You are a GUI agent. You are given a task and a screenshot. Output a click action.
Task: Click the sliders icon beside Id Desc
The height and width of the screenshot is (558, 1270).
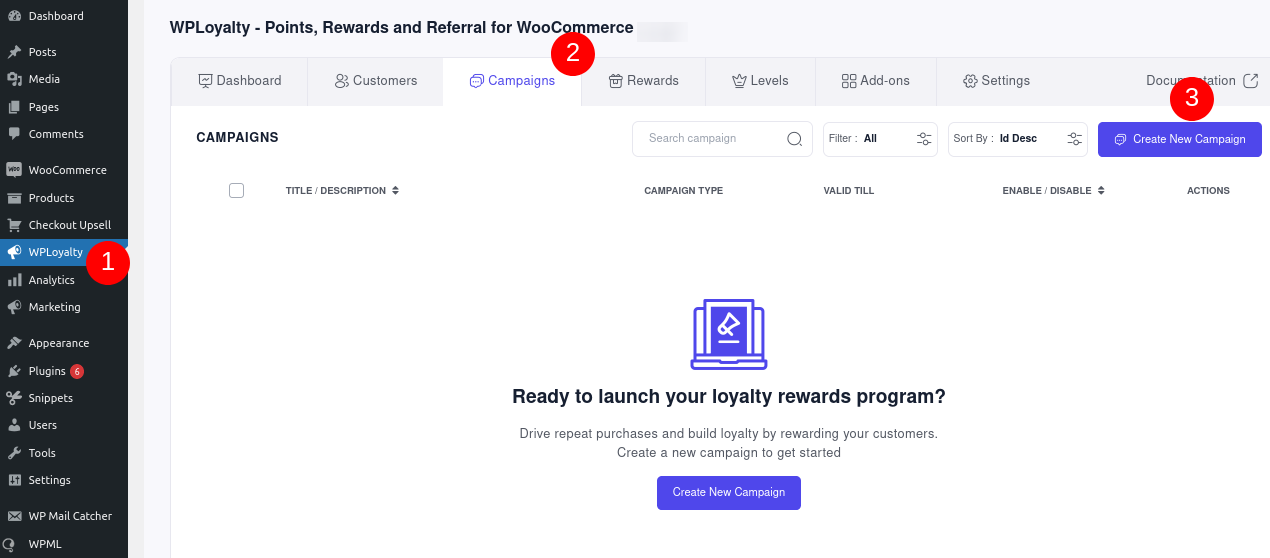[1075, 139]
